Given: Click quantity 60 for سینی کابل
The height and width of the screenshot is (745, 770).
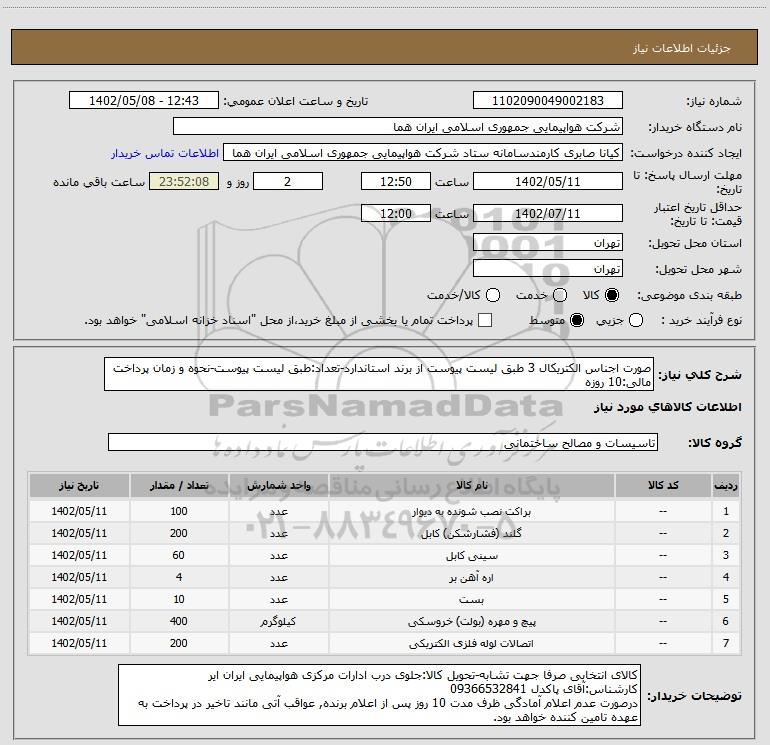Looking at the screenshot, I should coord(179,555).
